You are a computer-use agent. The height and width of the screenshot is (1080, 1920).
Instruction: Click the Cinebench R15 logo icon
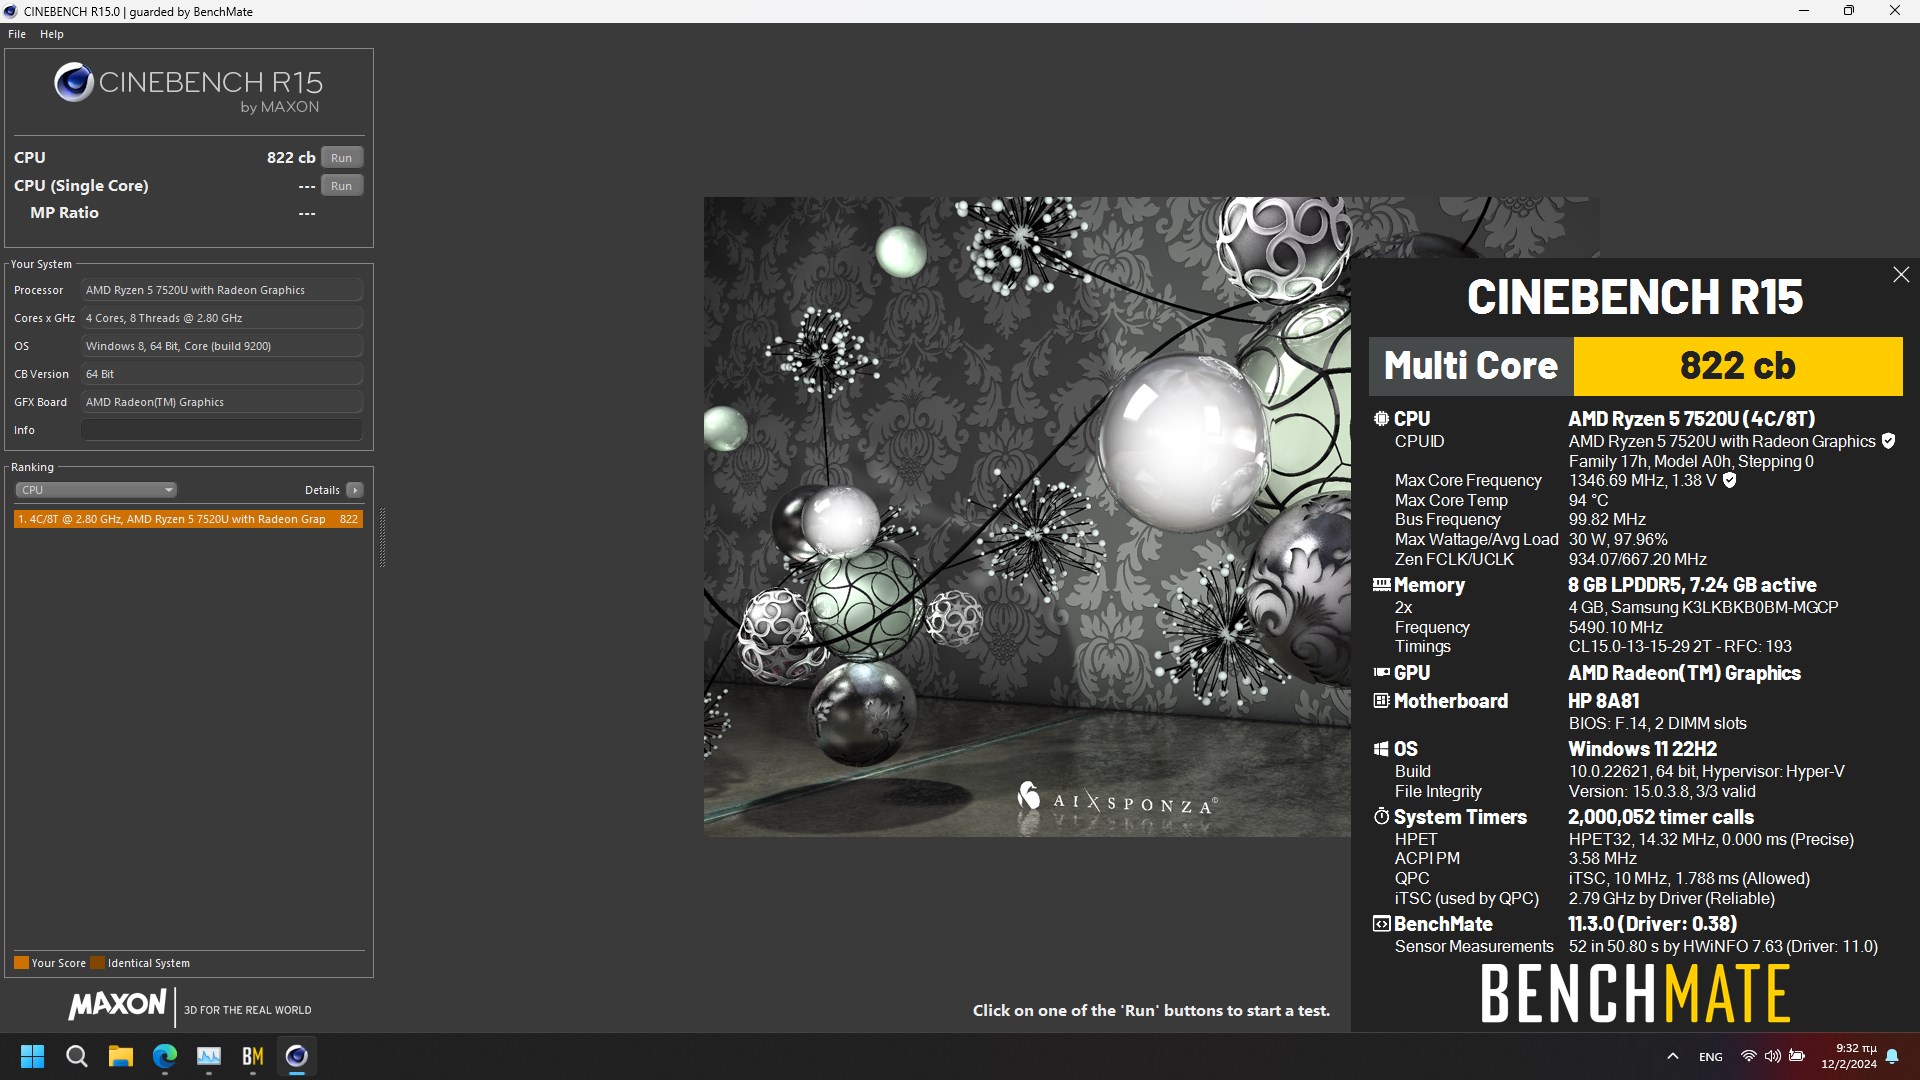(74, 82)
